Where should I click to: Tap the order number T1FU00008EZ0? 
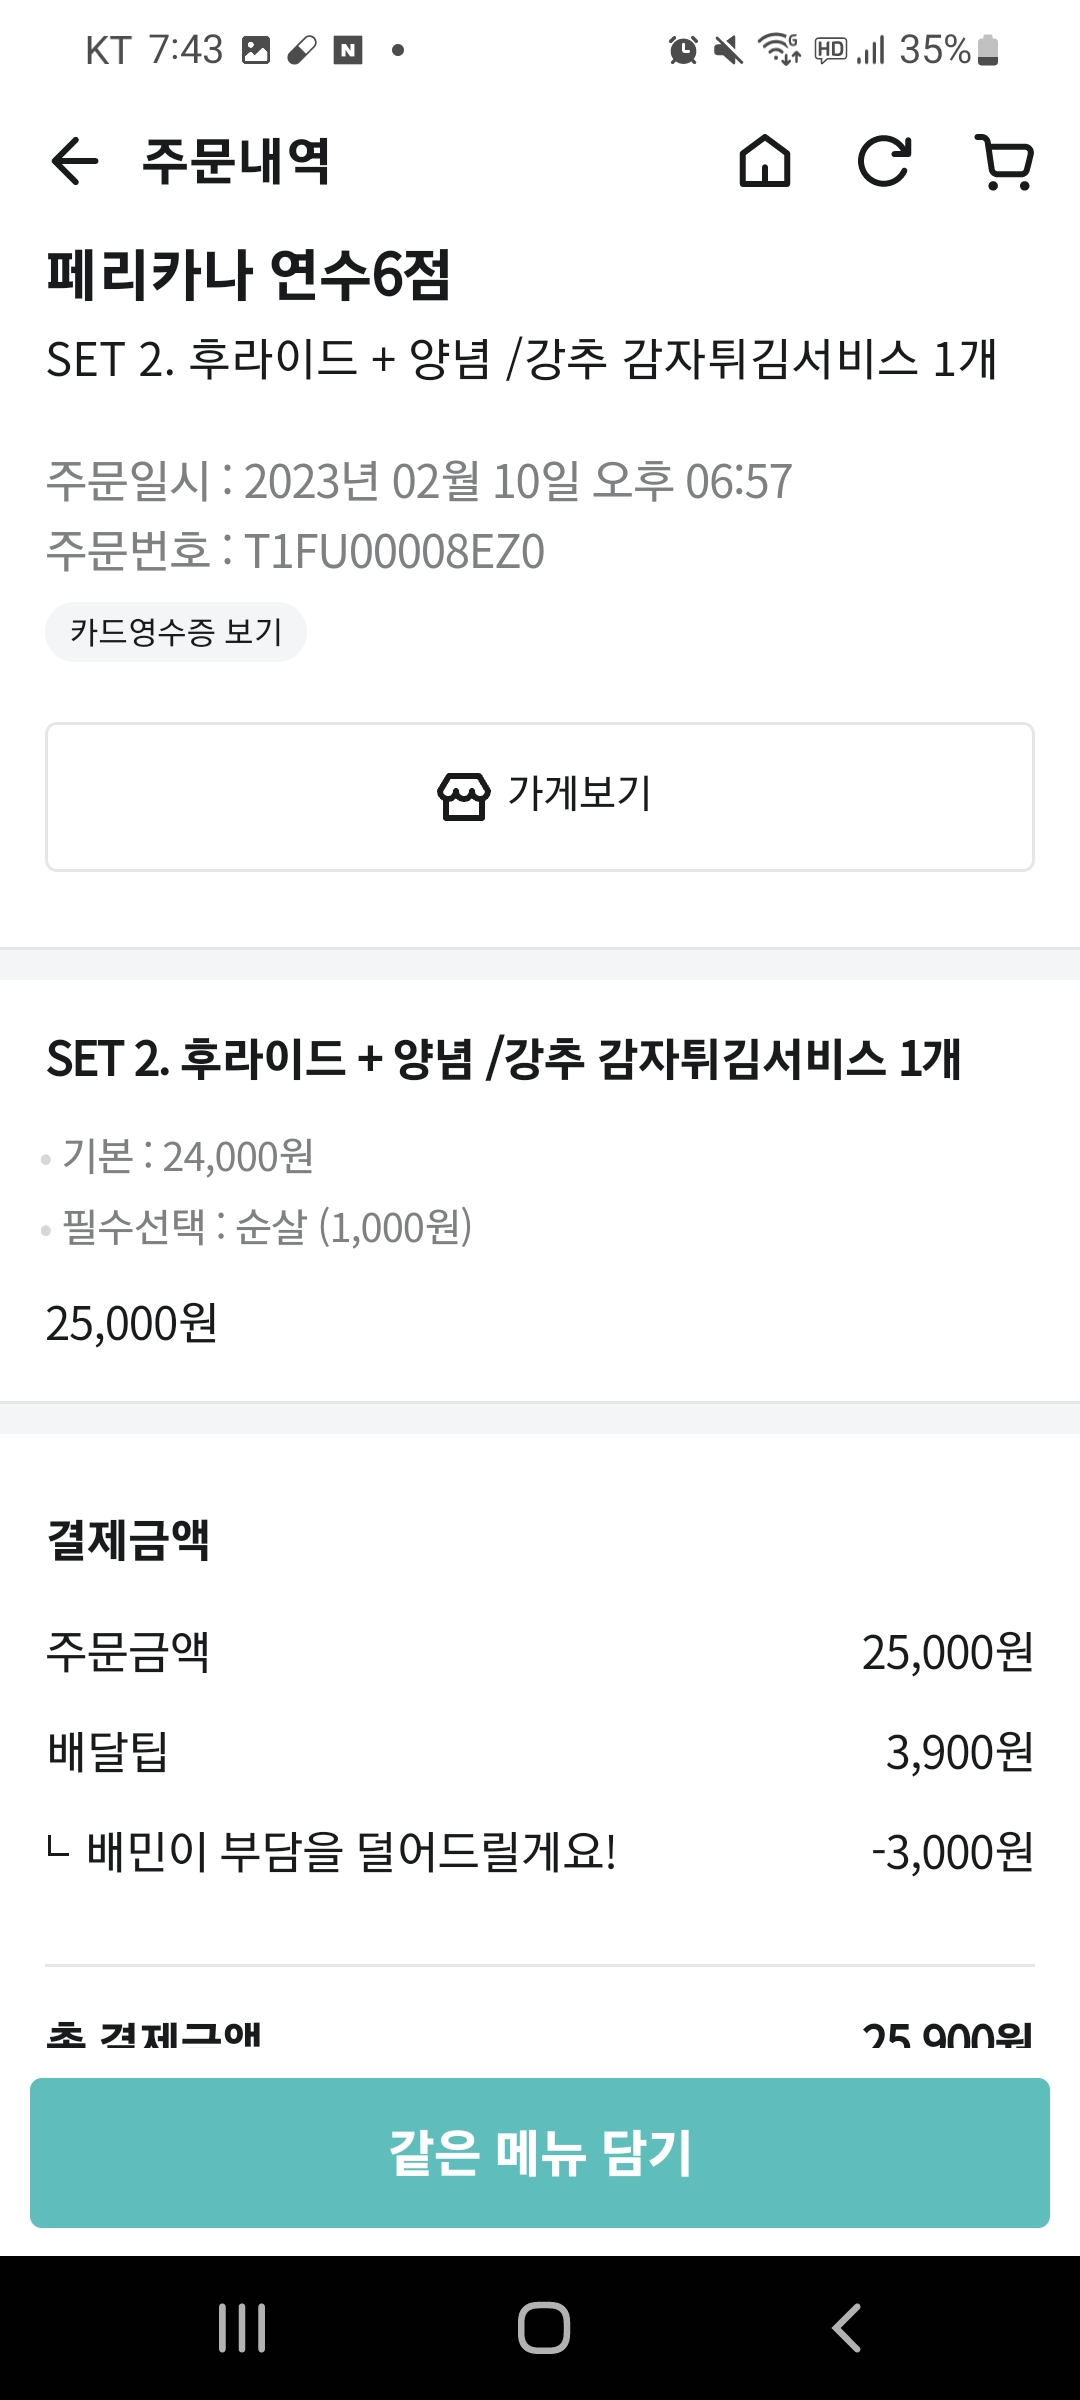tap(394, 551)
